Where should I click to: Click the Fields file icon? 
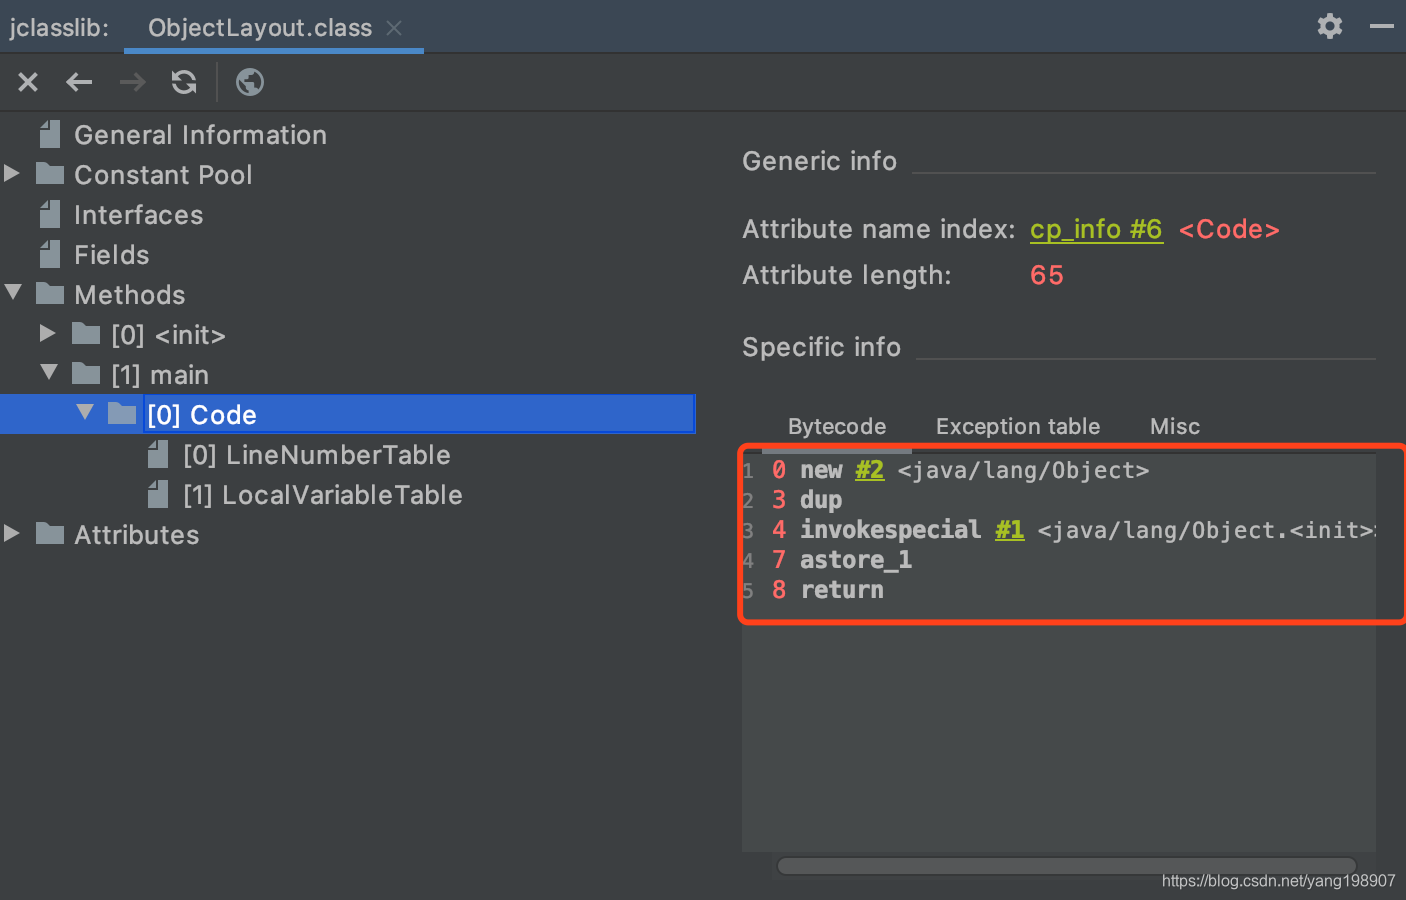(x=50, y=254)
